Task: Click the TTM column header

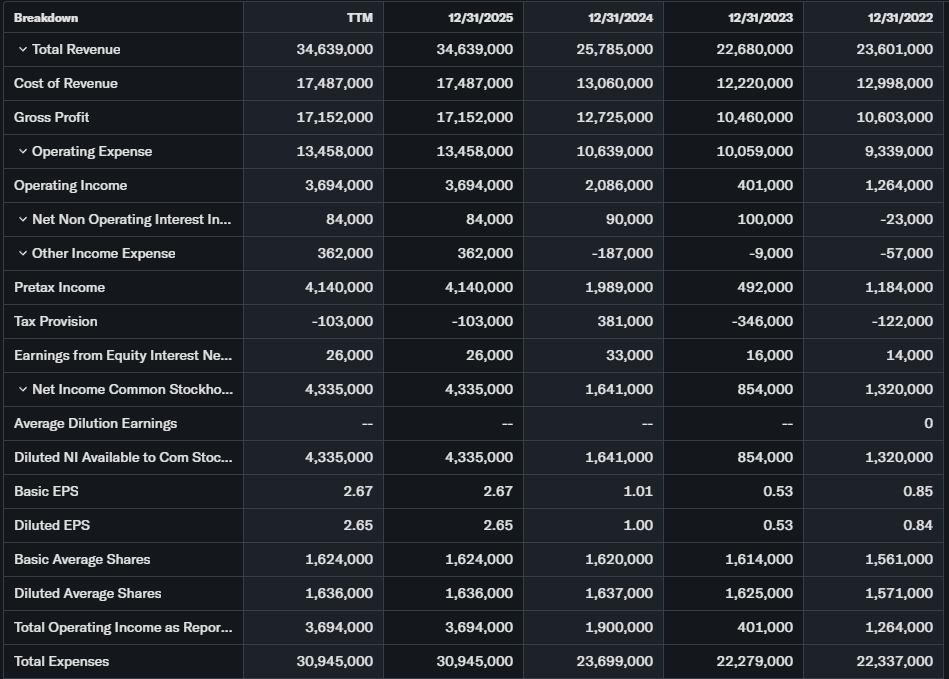Action: [359, 17]
